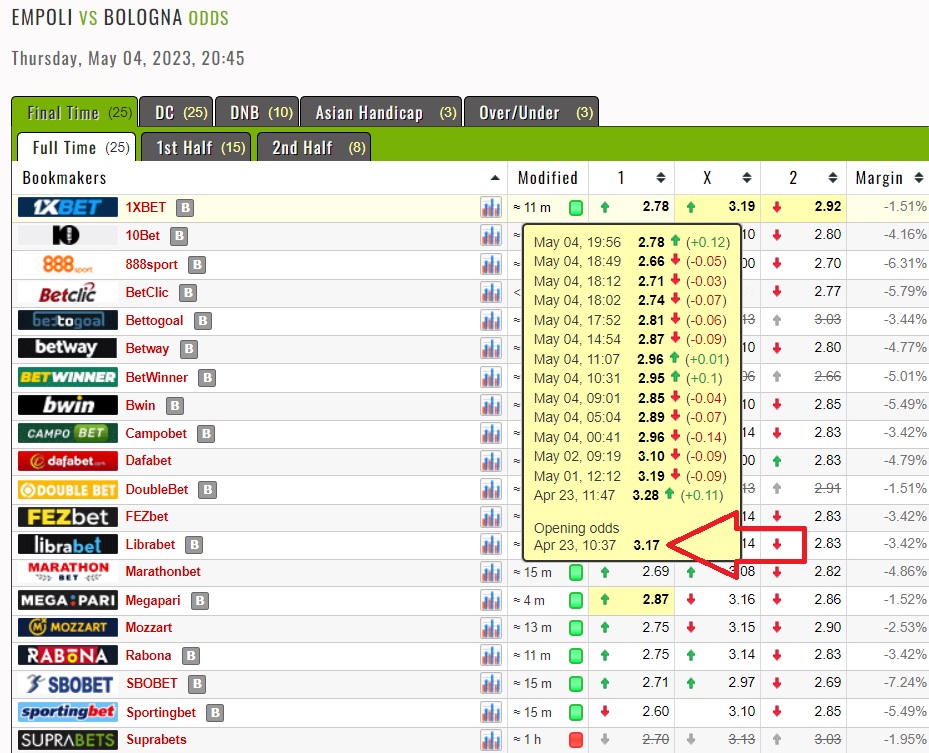
Task: Switch to the DNB (10) tab
Action: (257, 113)
